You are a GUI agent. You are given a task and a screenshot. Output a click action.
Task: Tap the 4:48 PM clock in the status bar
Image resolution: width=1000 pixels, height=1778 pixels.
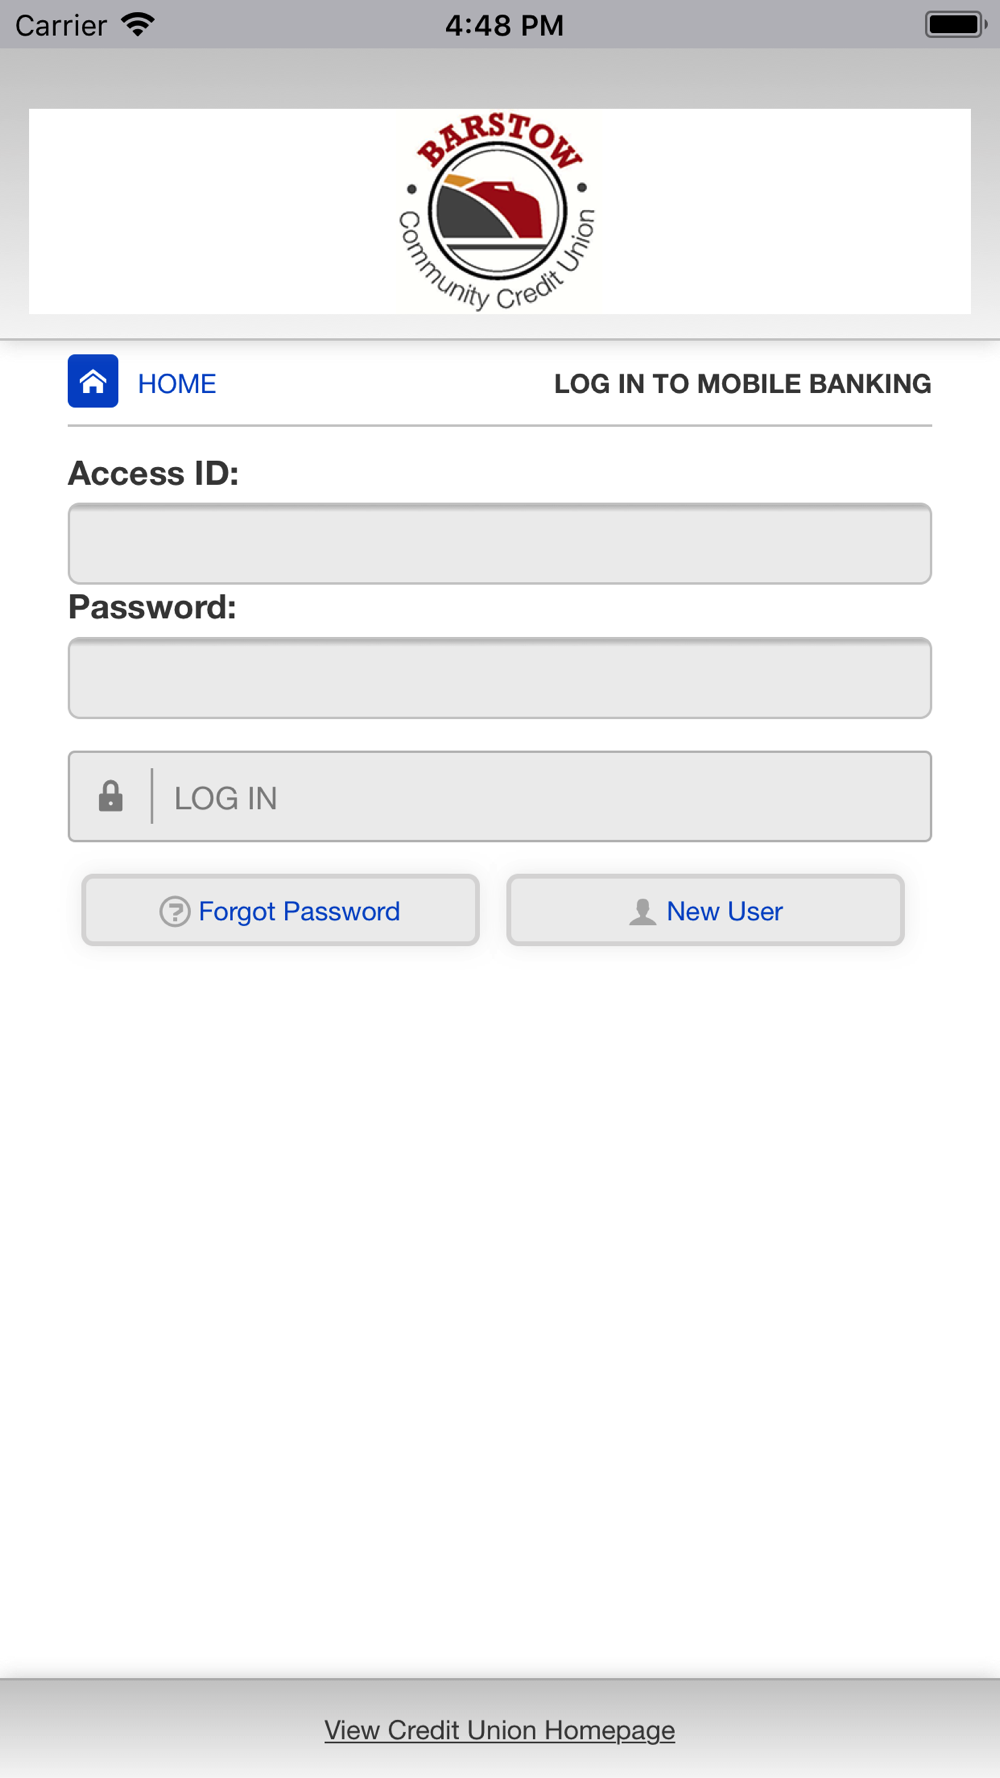click(x=504, y=25)
